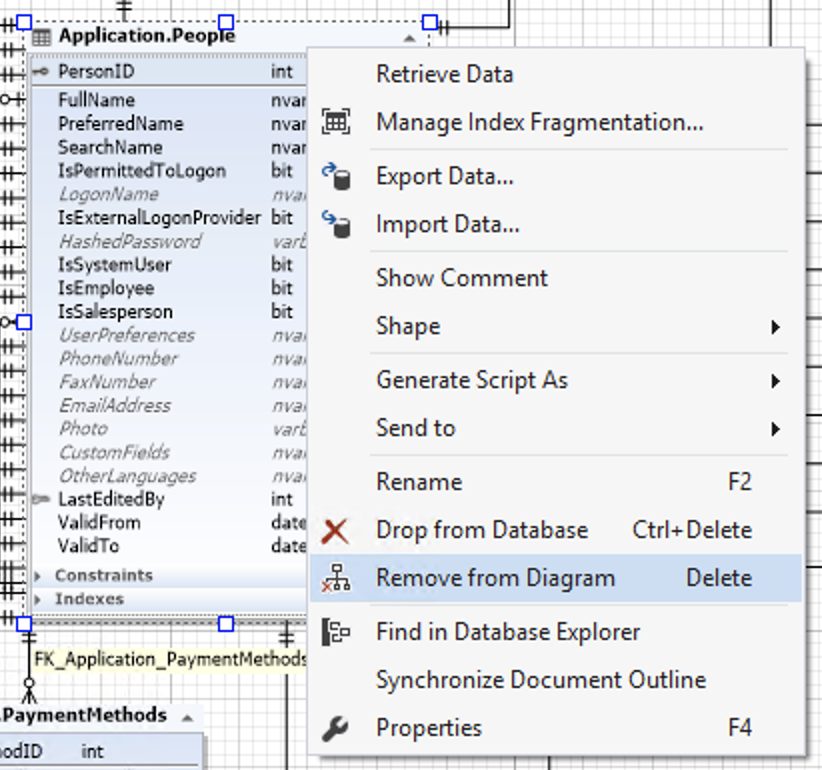Select the IsSalesperson column
Viewport: 822px width, 770px height.
tap(169, 312)
